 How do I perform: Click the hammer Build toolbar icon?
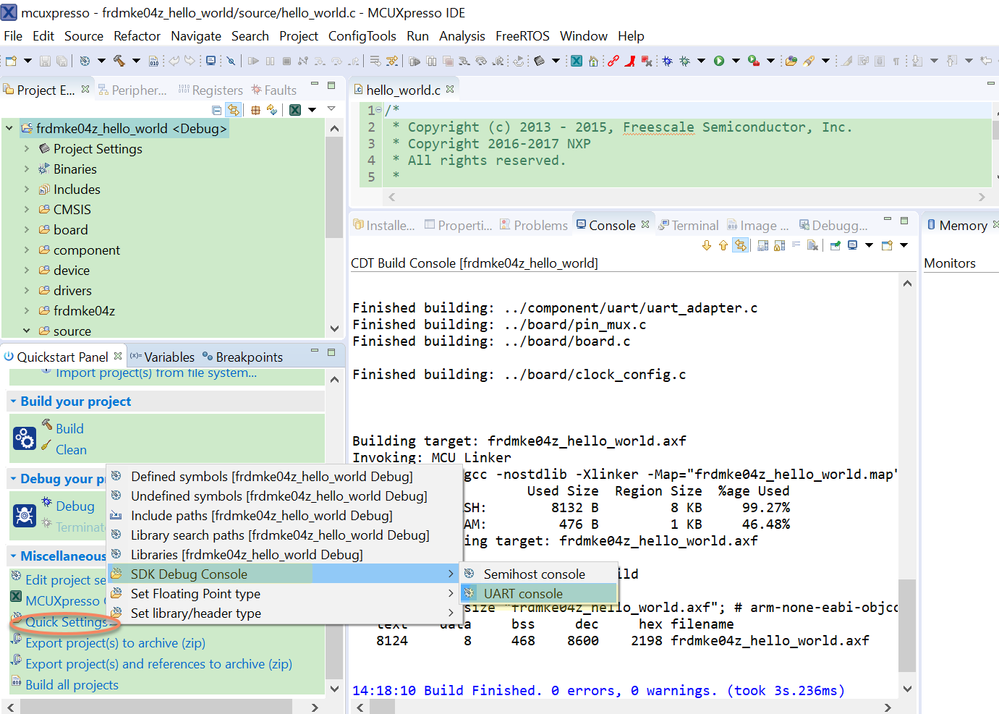click(x=119, y=61)
